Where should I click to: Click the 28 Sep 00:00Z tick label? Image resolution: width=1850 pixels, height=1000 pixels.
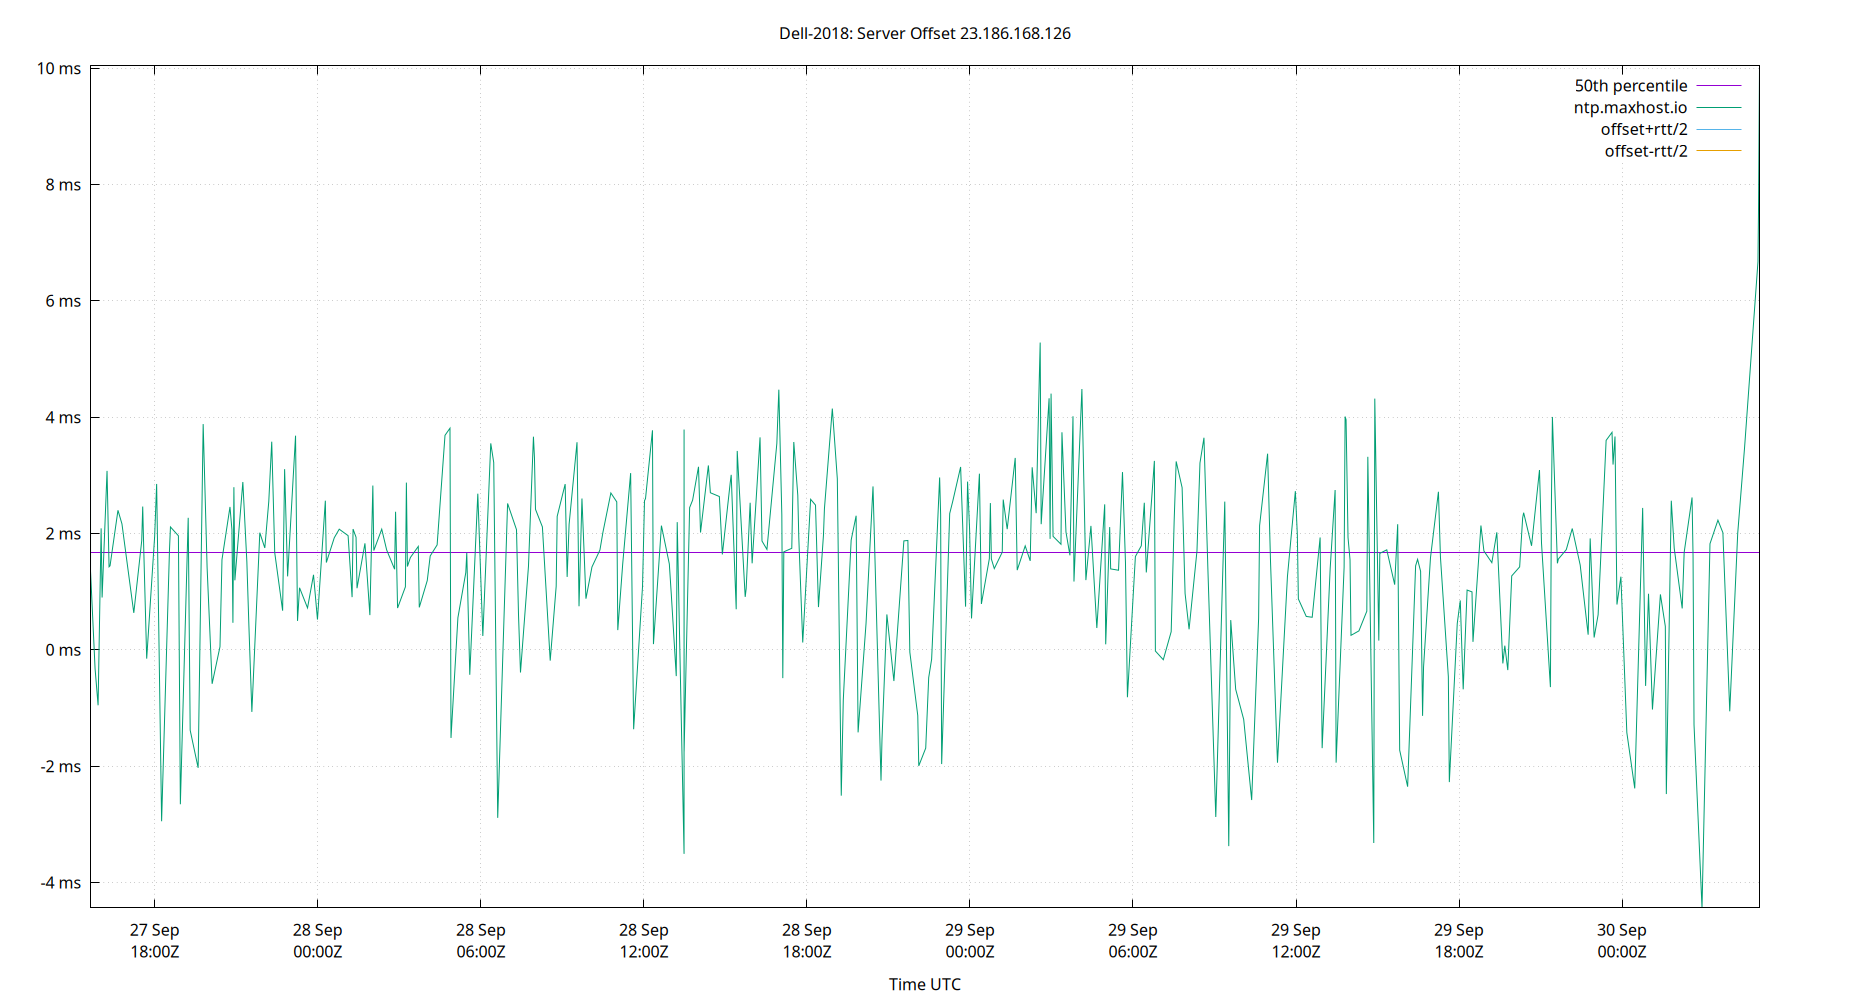pos(318,941)
